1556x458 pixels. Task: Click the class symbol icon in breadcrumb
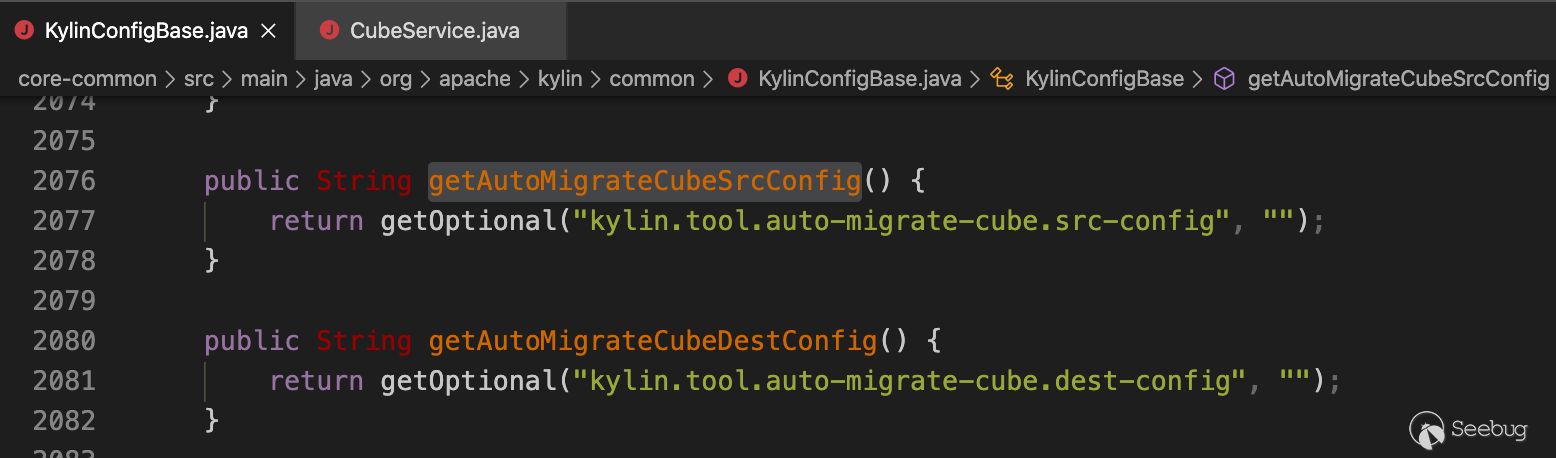pyautogui.click(x=1002, y=79)
